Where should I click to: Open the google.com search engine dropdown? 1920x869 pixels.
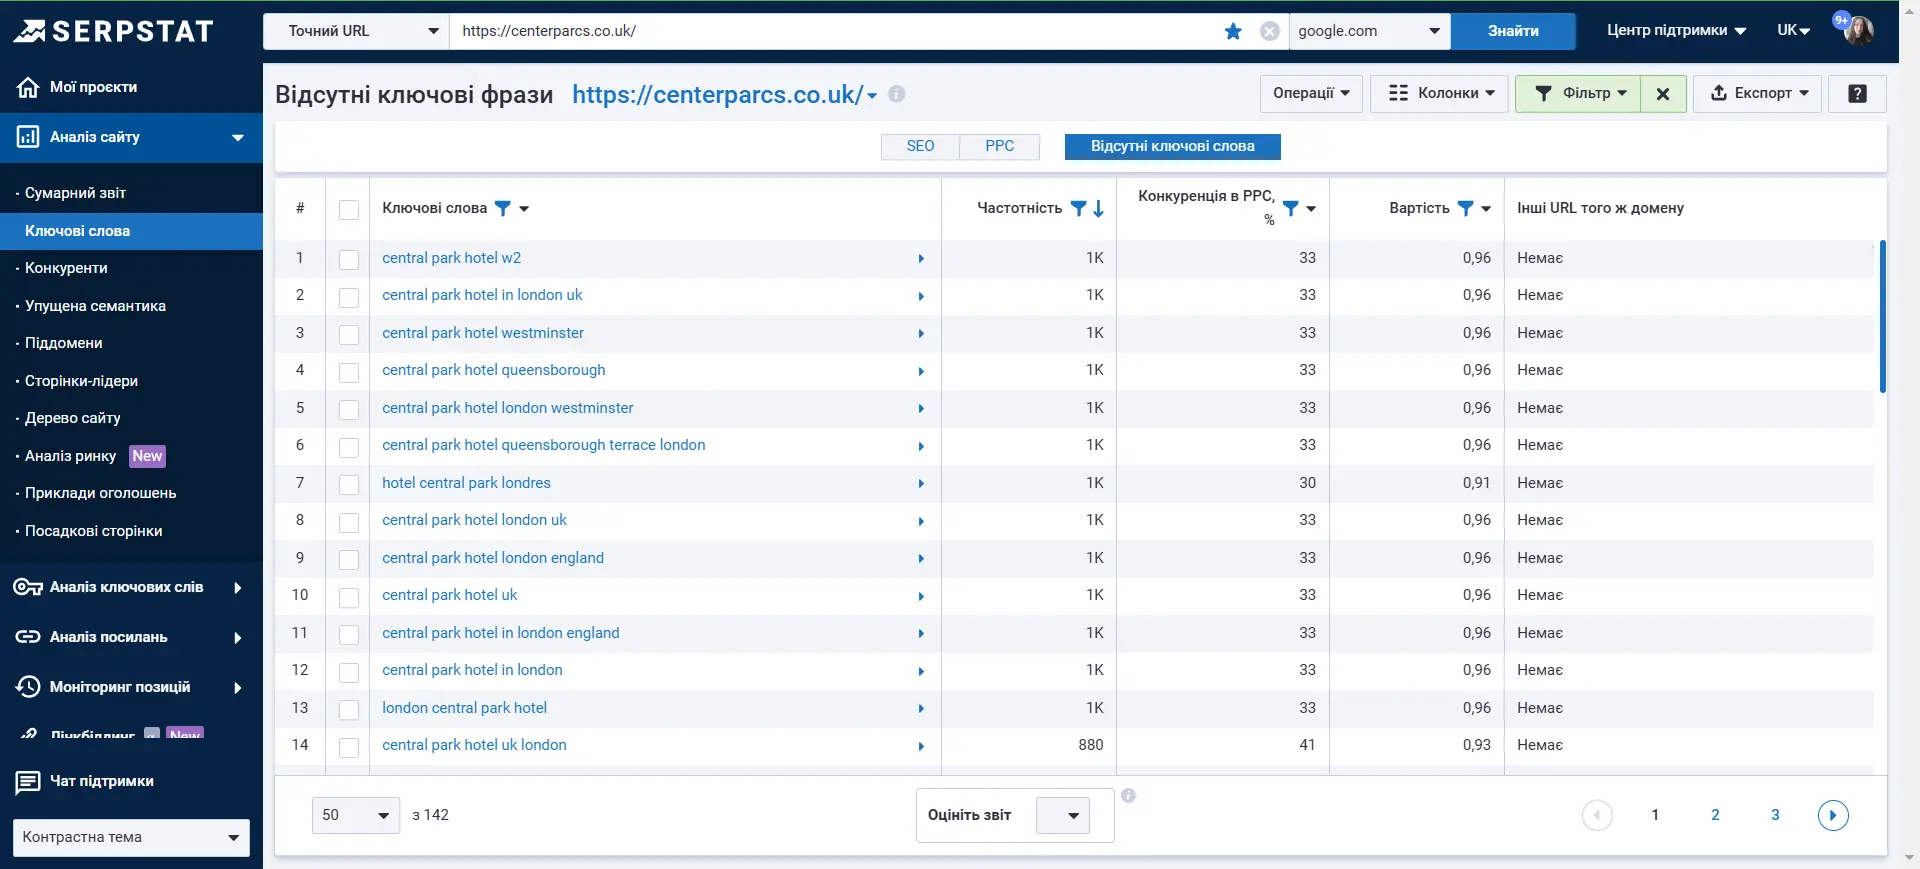point(1369,31)
